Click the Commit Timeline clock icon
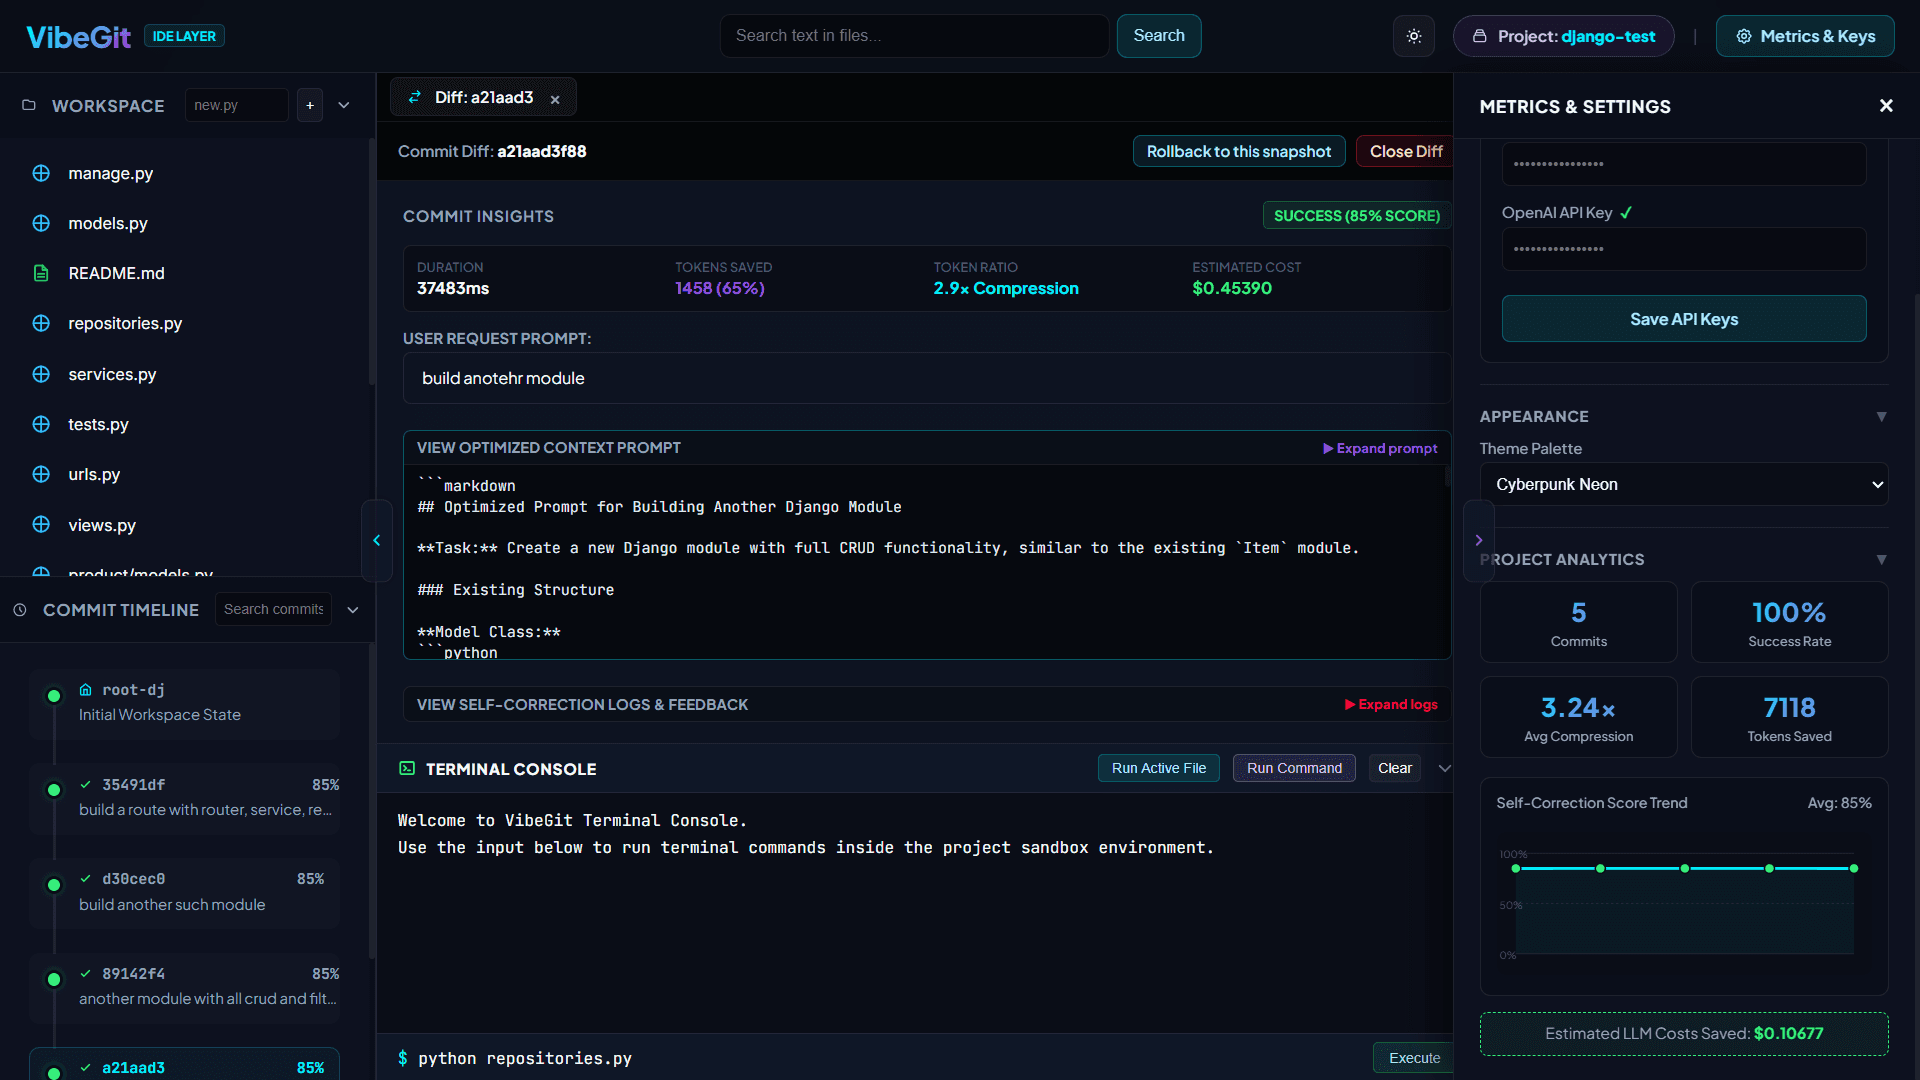This screenshot has height=1080, width=1920. [20, 610]
